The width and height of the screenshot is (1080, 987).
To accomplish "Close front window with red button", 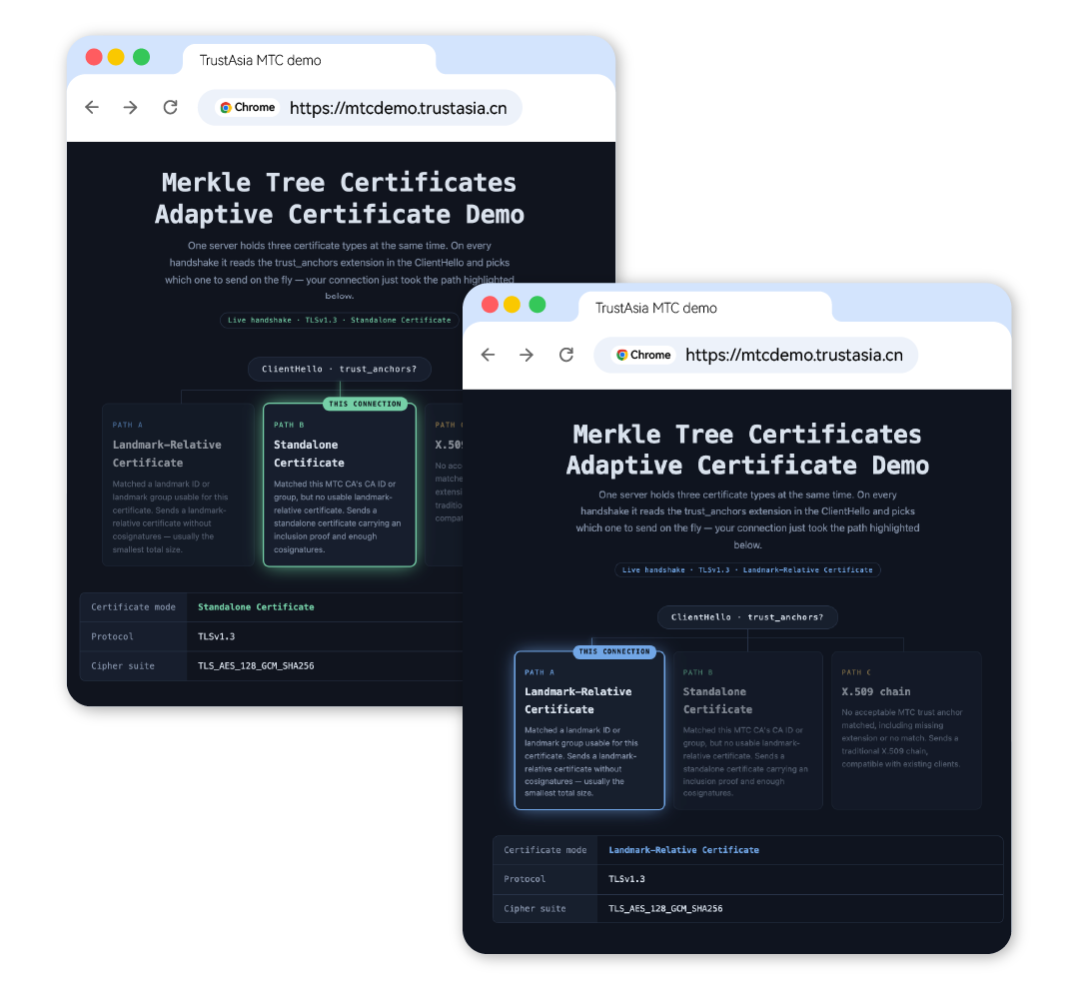I will pyautogui.click(x=490, y=304).
